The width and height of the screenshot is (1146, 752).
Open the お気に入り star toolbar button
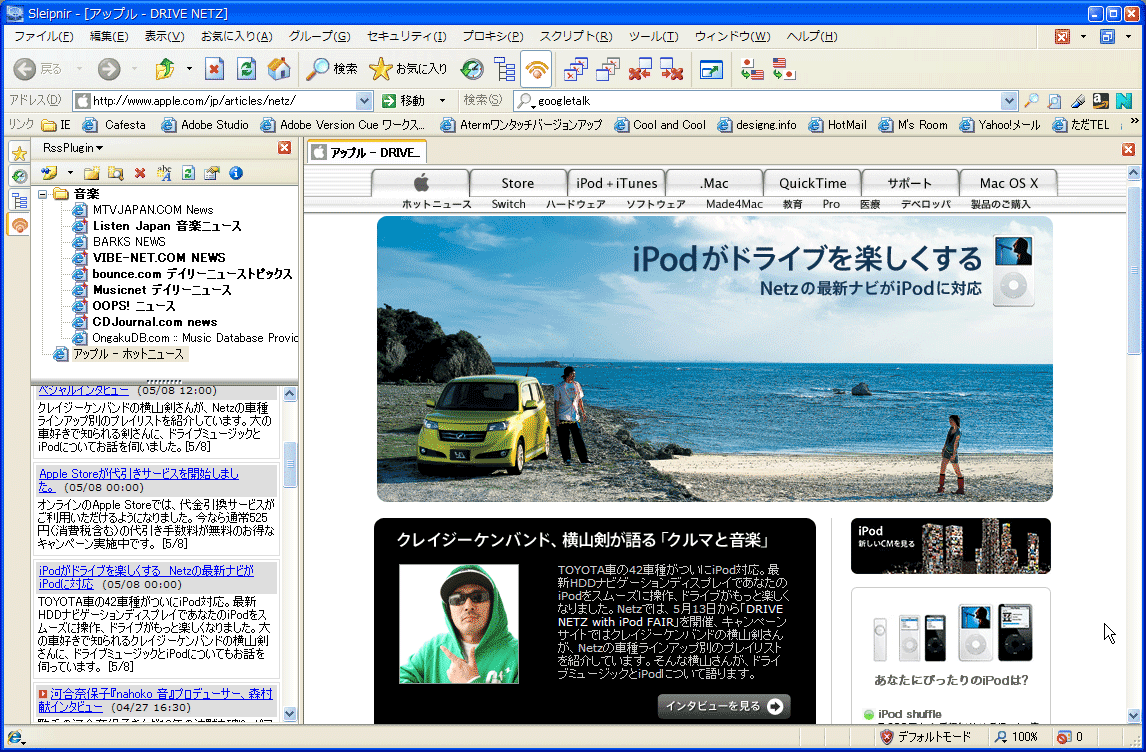pyautogui.click(x=408, y=69)
